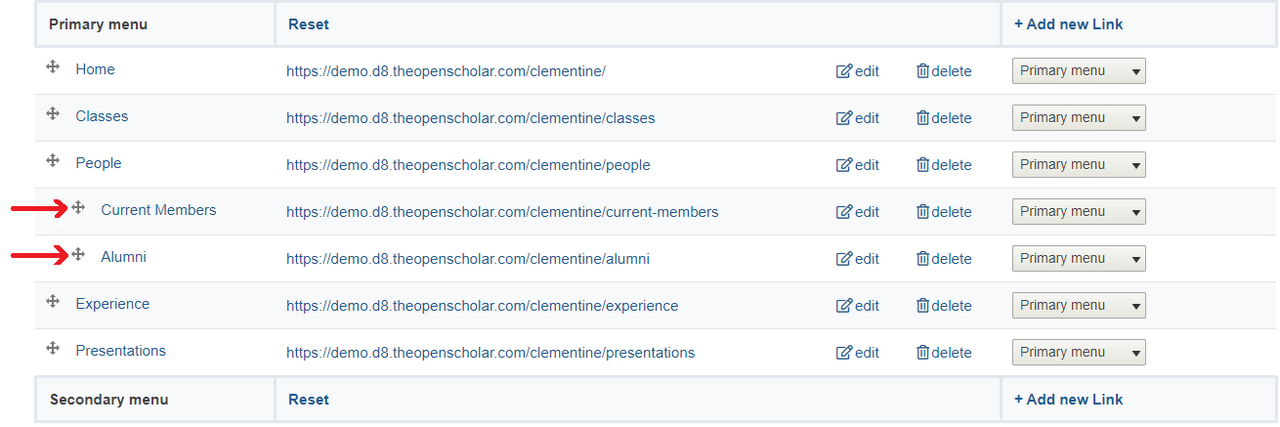The height and width of the screenshot is (427, 1280).
Task: Open the clementine/experience URL link
Action: 482,306
